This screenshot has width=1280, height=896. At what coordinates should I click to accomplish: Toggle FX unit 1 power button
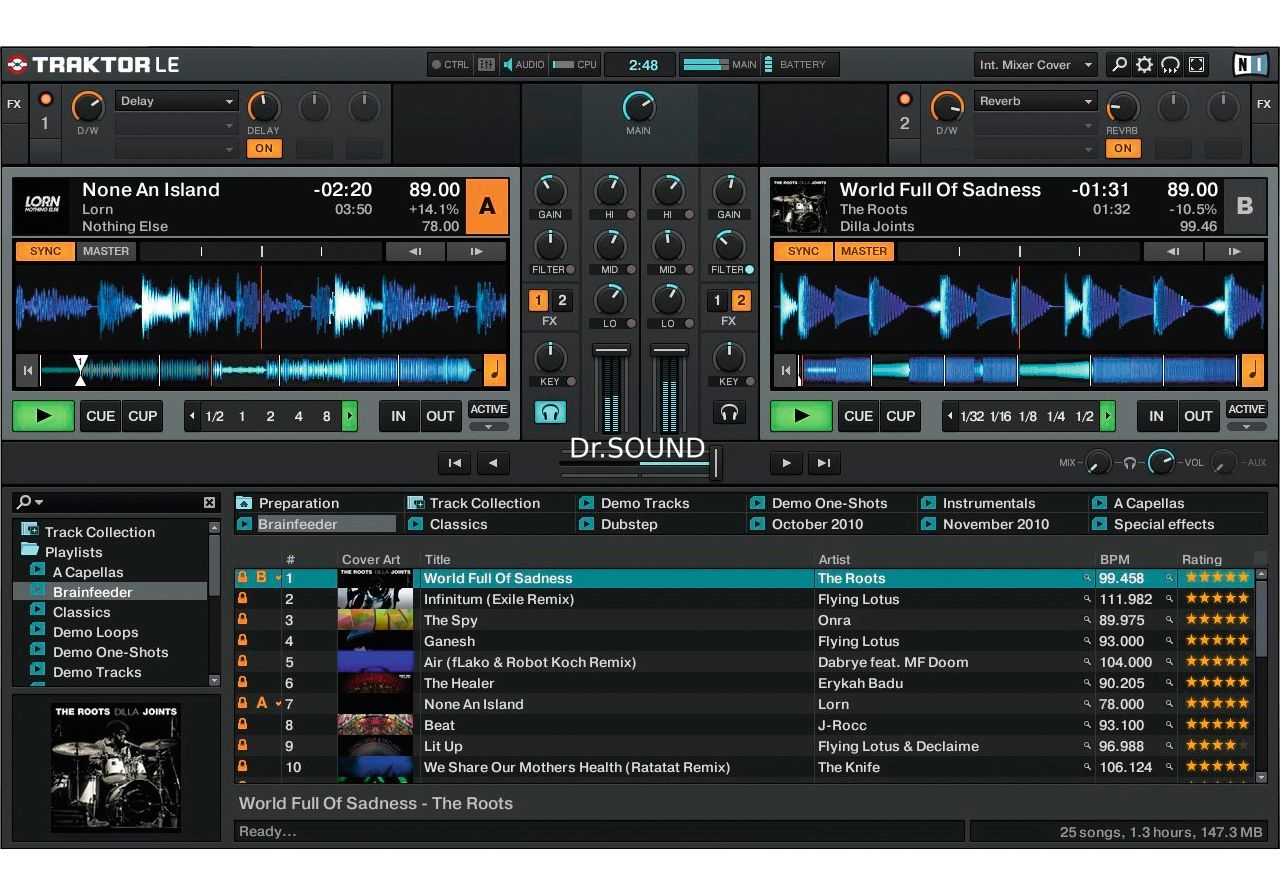45,99
